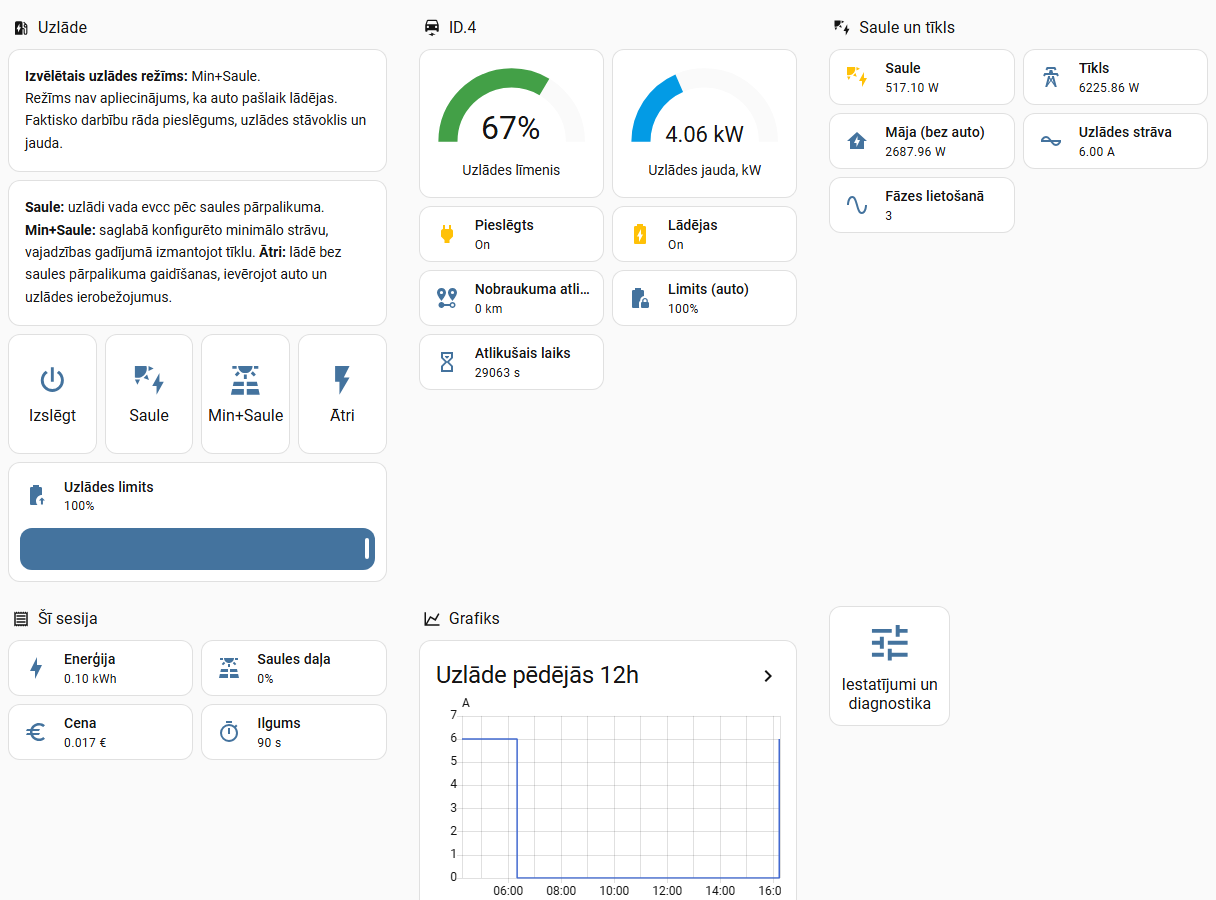Open the 67% Uzlādes līmenis gauge
1216x900 pixels.
[x=511, y=124]
